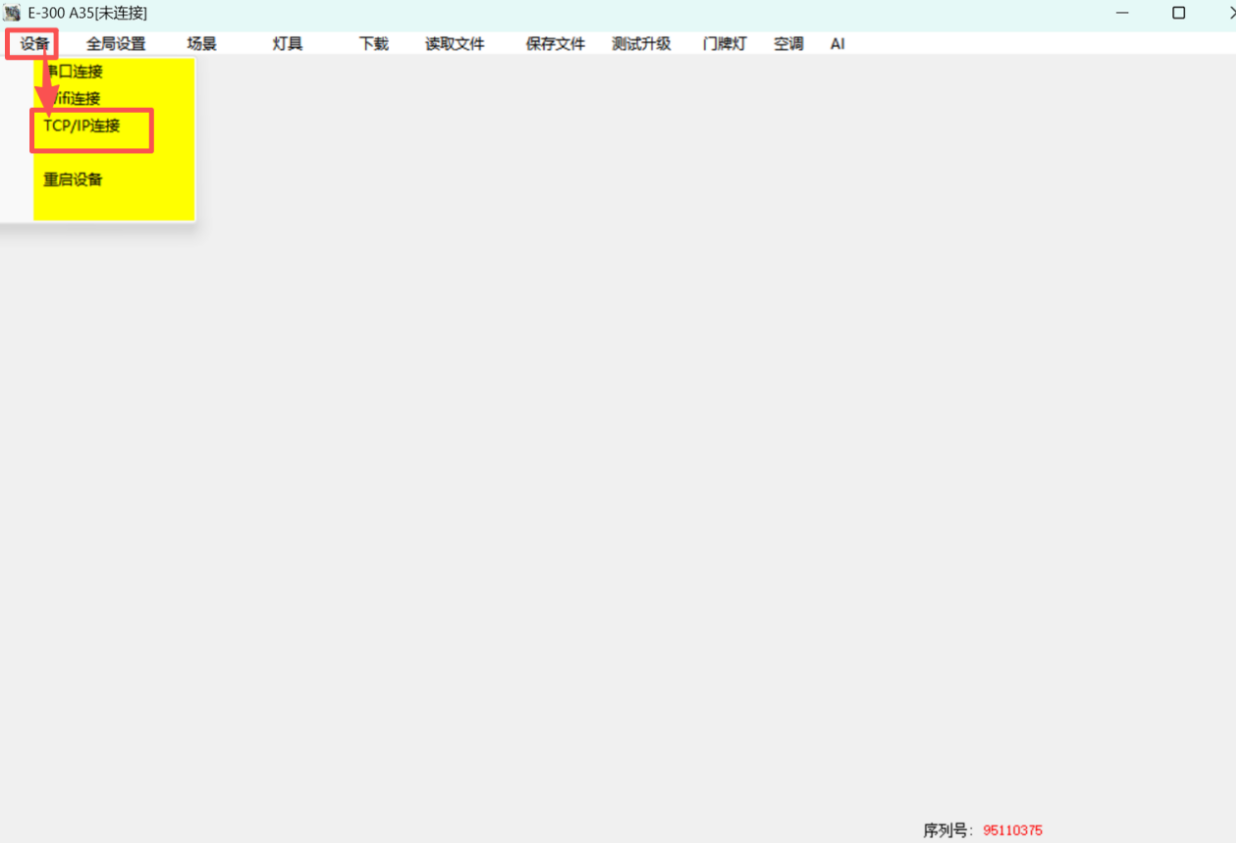The width and height of the screenshot is (1236, 843).
Task: Open the 测试升级 menu
Action: pos(642,44)
